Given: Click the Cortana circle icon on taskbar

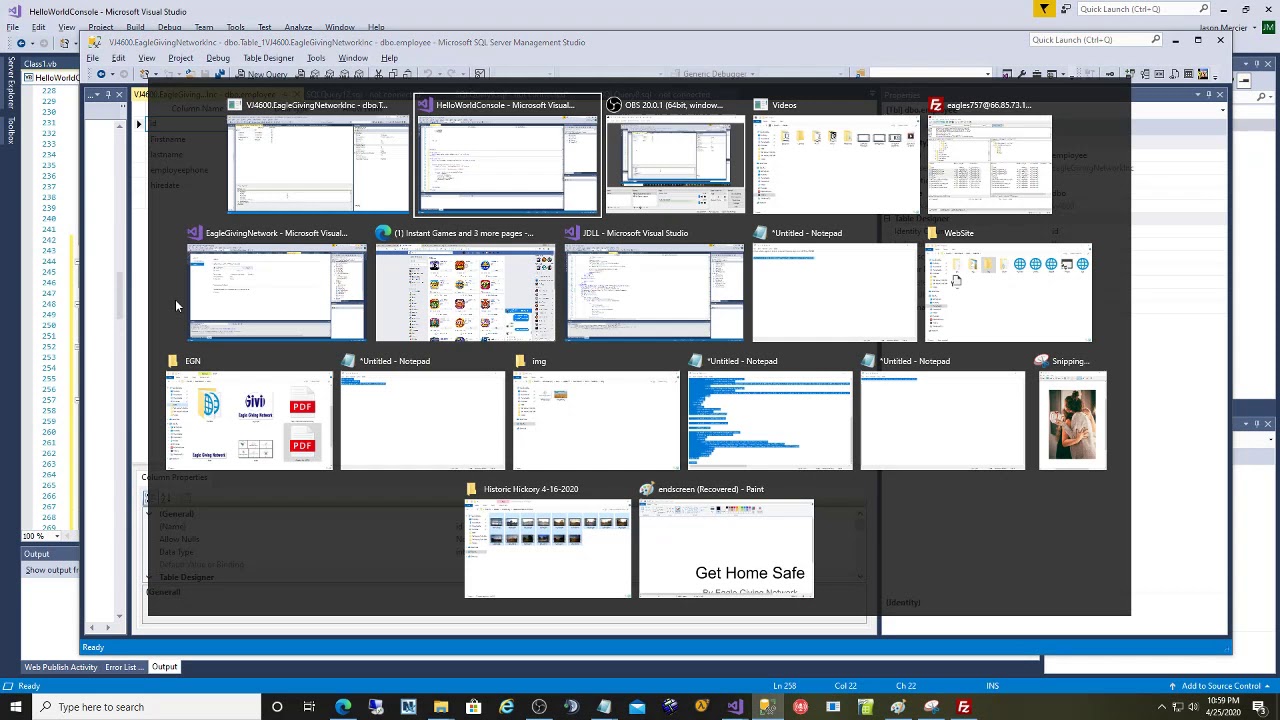Looking at the screenshot, I should coord(277,707).
